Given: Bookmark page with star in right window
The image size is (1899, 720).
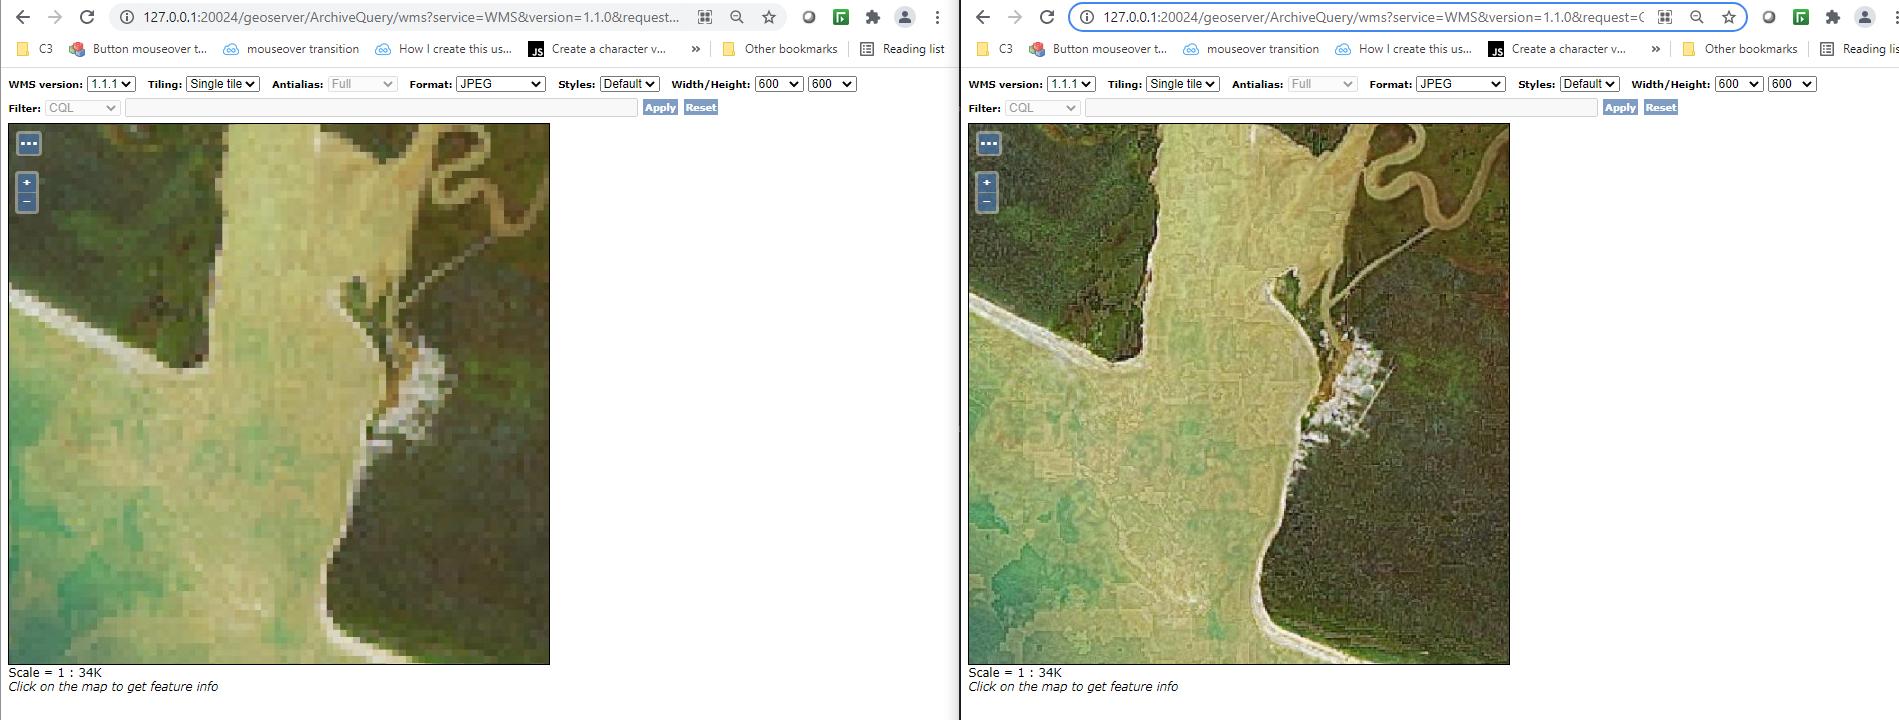Looking at the screenshot, I should click(1729, 17).
